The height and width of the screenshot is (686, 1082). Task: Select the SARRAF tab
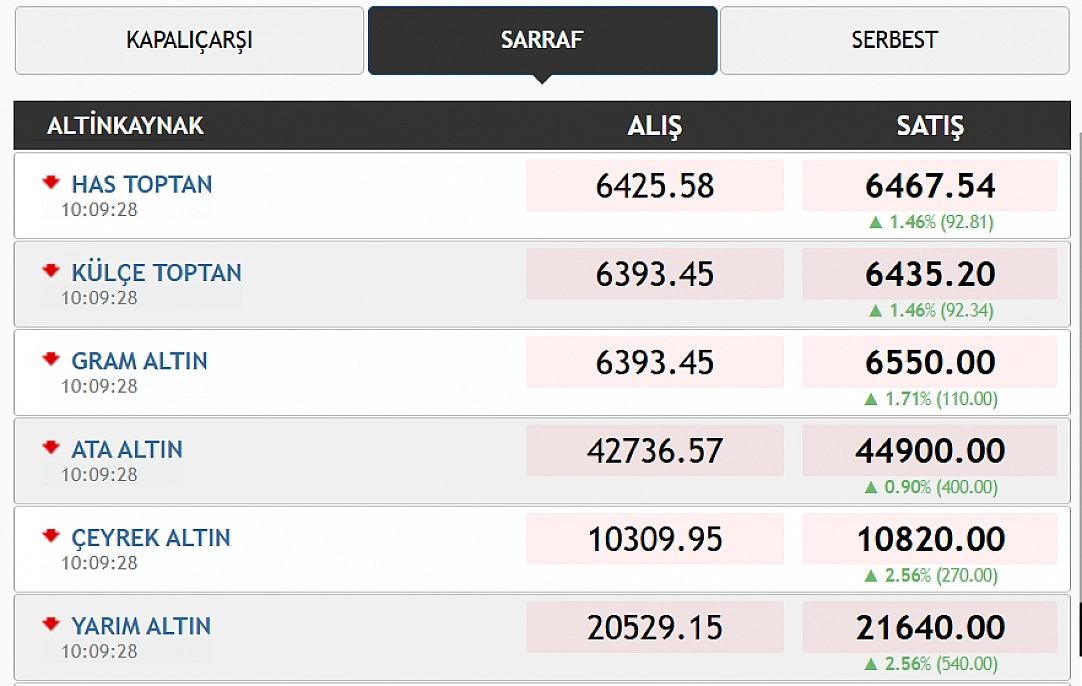pyautogui.click(x=542, y=41)
